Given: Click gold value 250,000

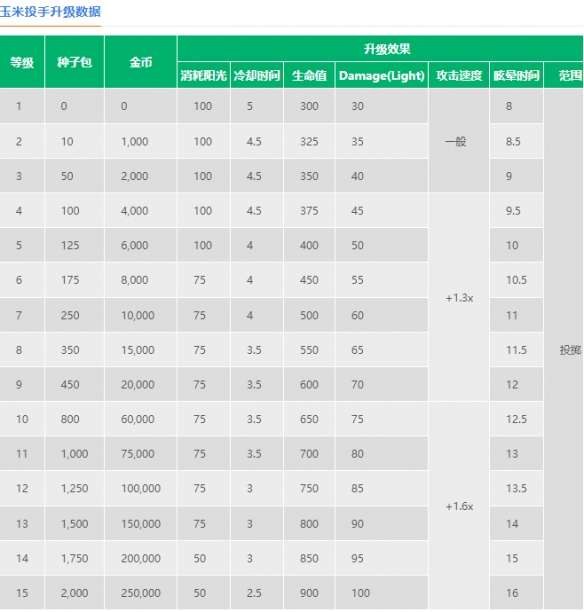Looking at the screenshot, I should click(x=141, y=593).
